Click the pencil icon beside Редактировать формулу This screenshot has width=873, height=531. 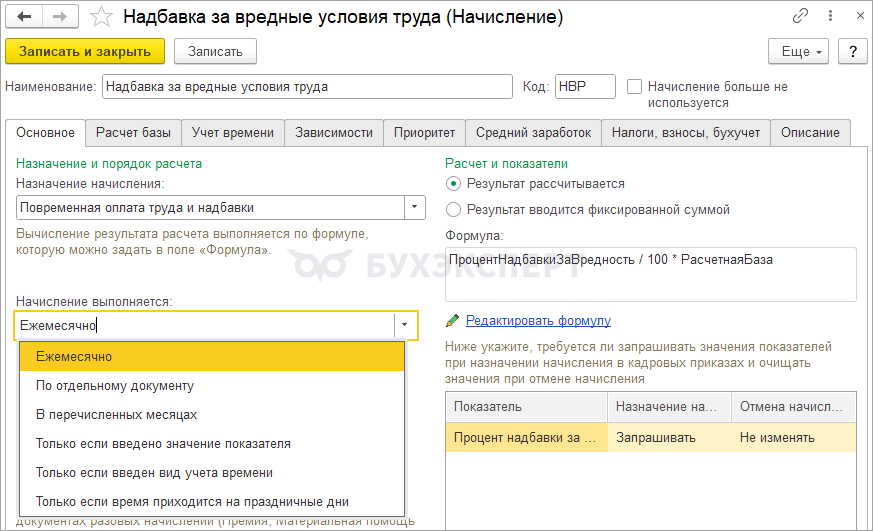coord(453,321)
